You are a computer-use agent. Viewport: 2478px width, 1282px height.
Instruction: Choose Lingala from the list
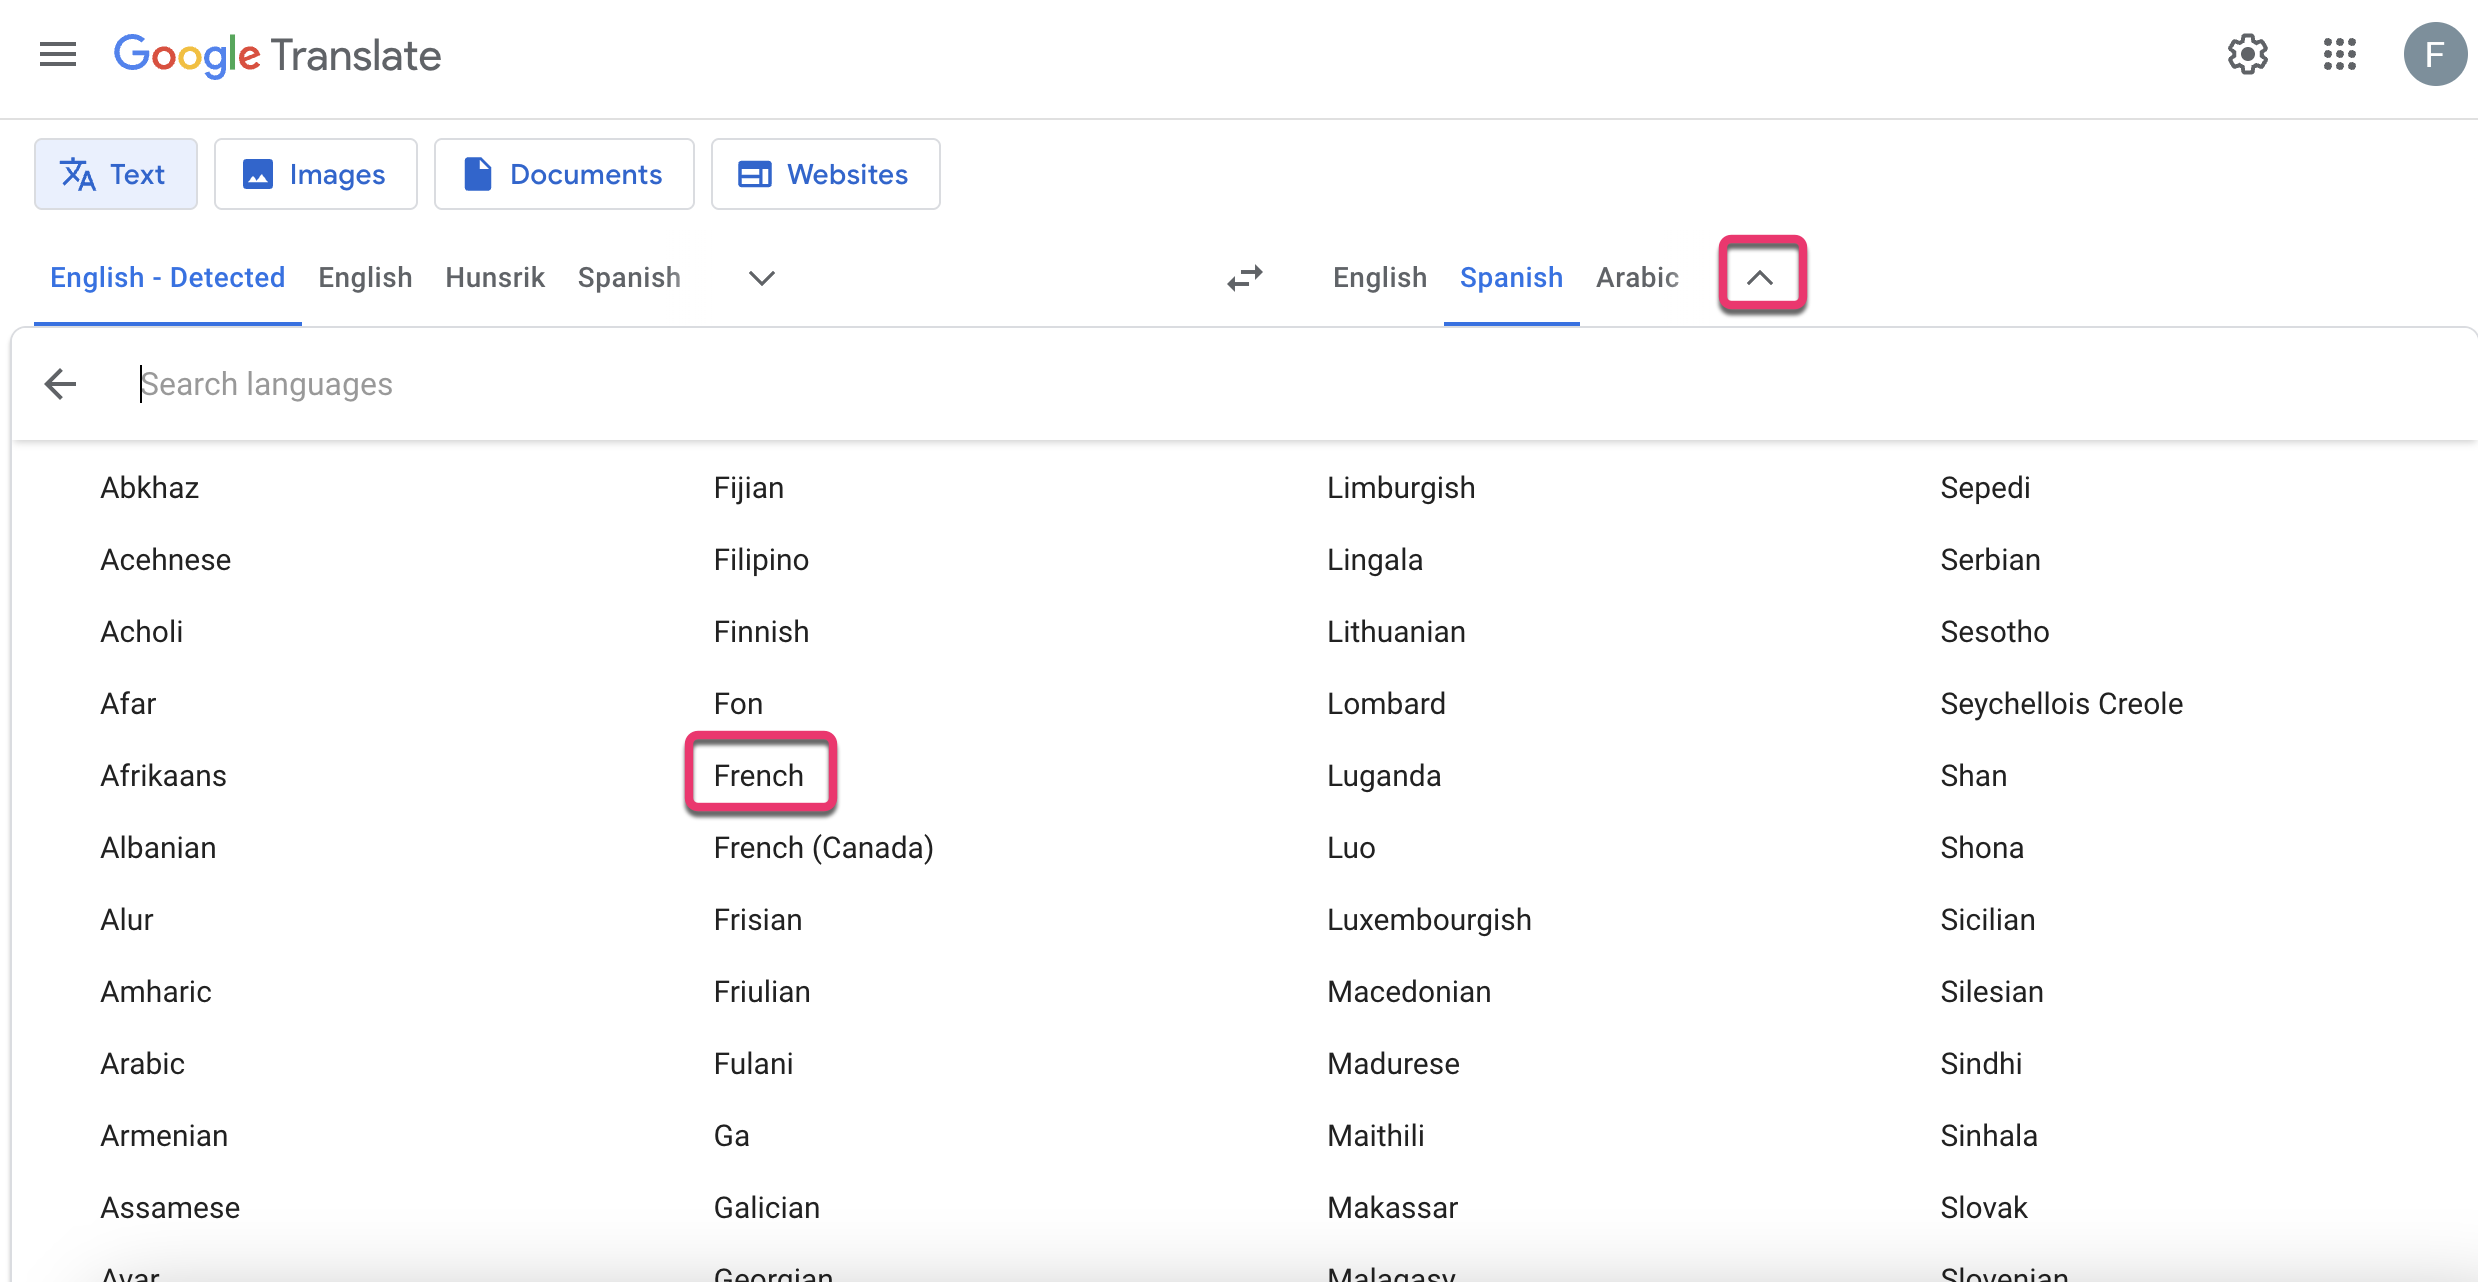pos(1375,560)
